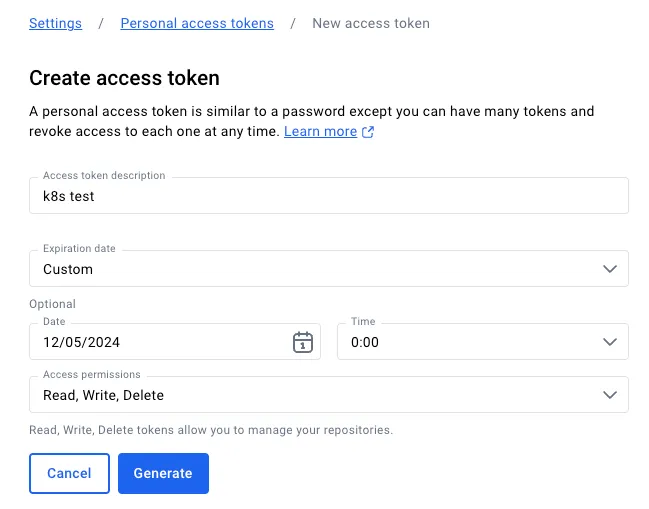Click the Optional label text
The image size is (649, 509).
pos(52,304)
